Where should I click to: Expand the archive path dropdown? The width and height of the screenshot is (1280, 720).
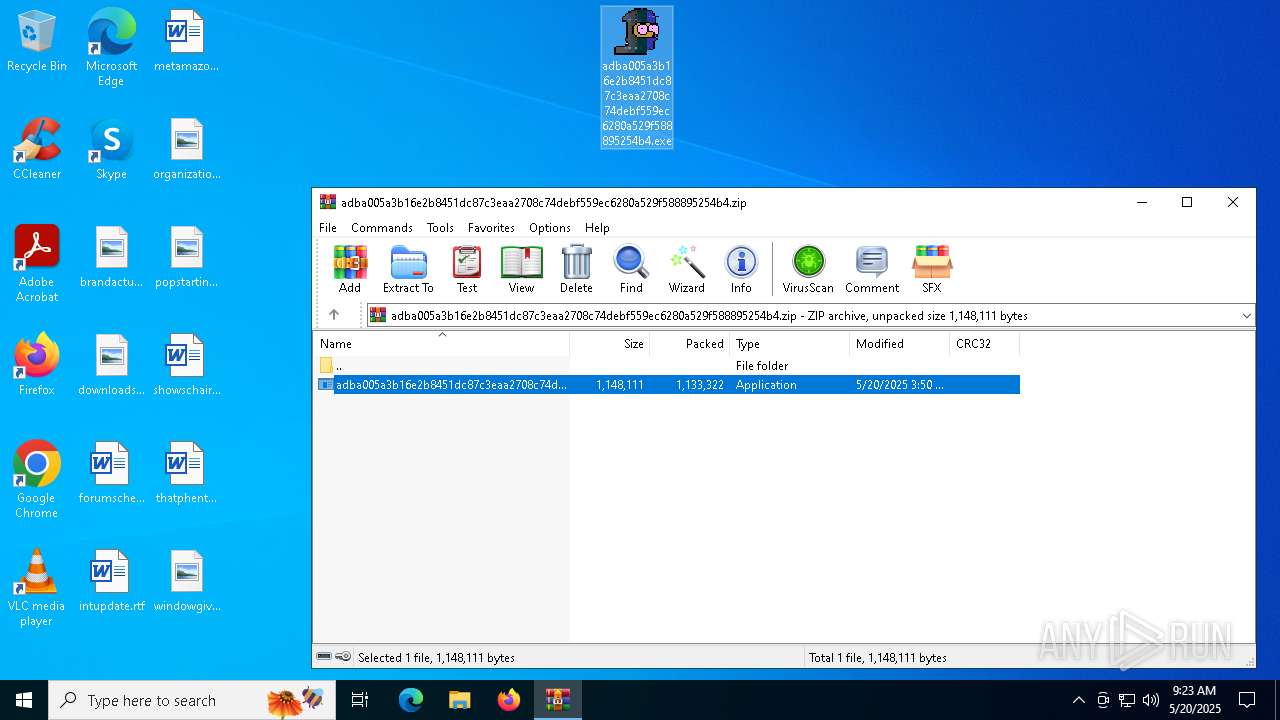(x=1246, y=316)
